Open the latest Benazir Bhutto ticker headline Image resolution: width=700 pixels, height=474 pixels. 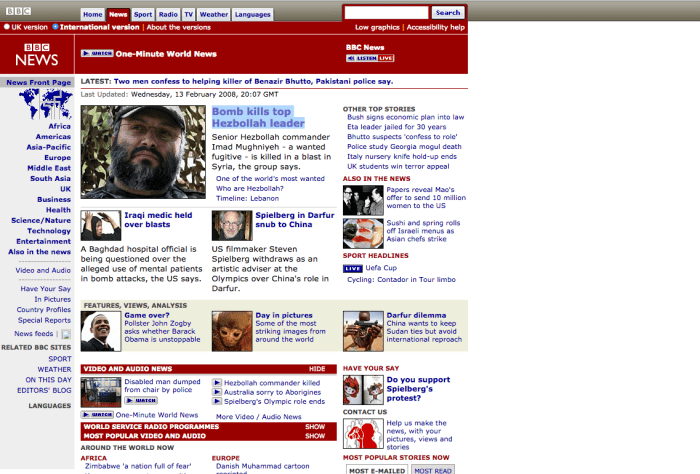[x=253, y=81]
